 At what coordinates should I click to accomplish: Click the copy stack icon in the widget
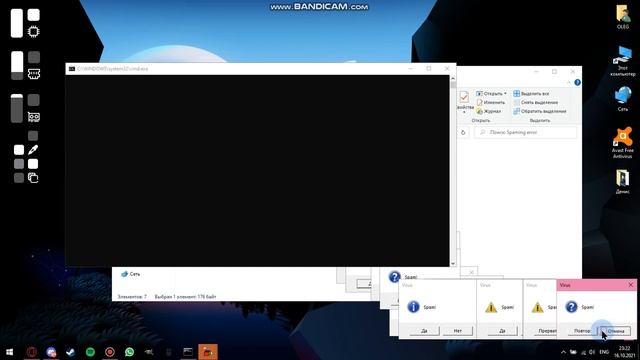click(33, 178)
